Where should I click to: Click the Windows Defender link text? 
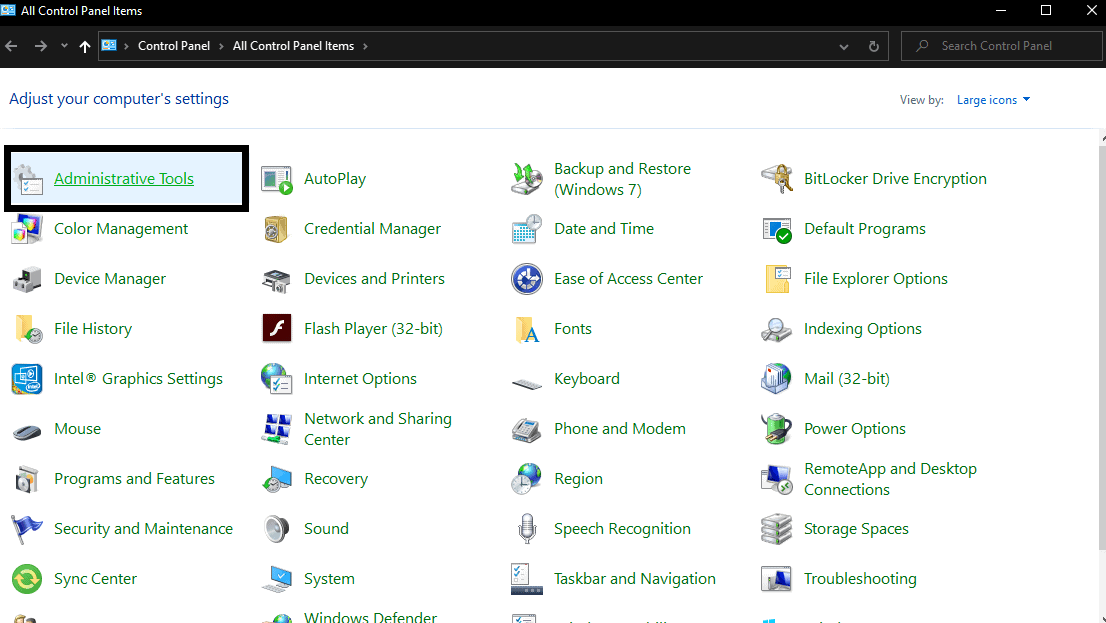(370, 617)
